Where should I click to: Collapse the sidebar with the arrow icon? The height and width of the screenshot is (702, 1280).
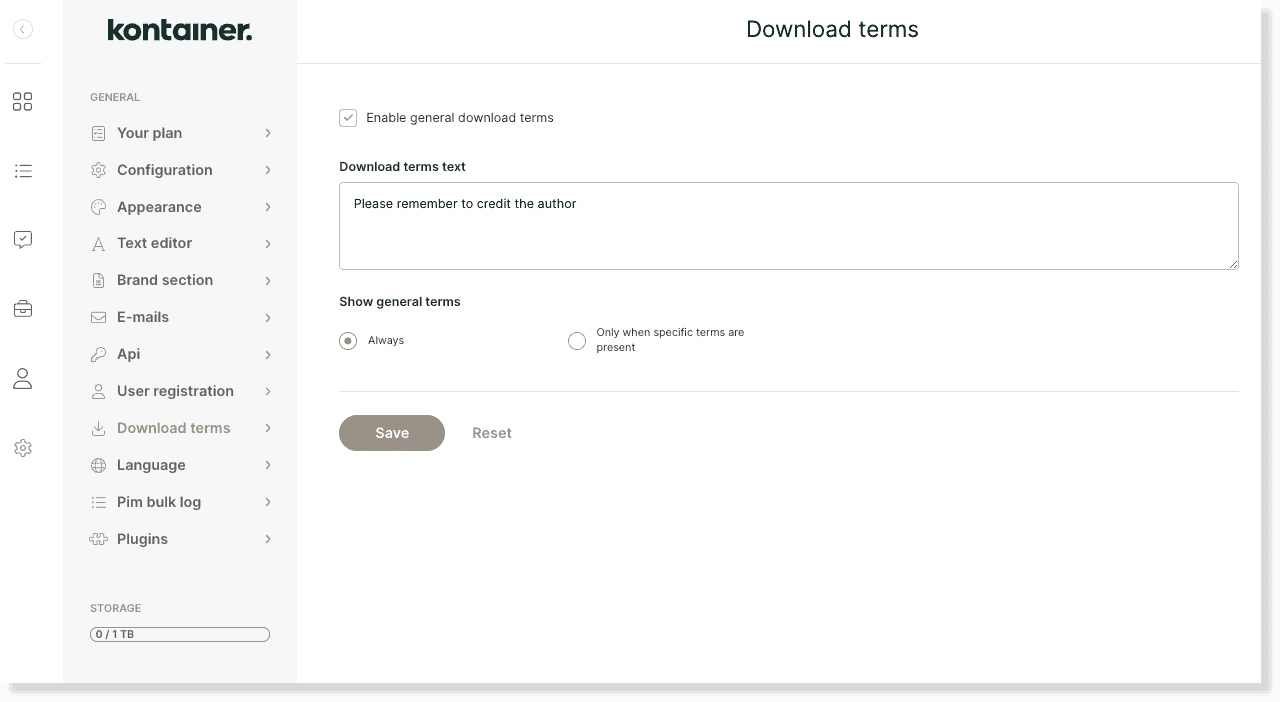22,29
